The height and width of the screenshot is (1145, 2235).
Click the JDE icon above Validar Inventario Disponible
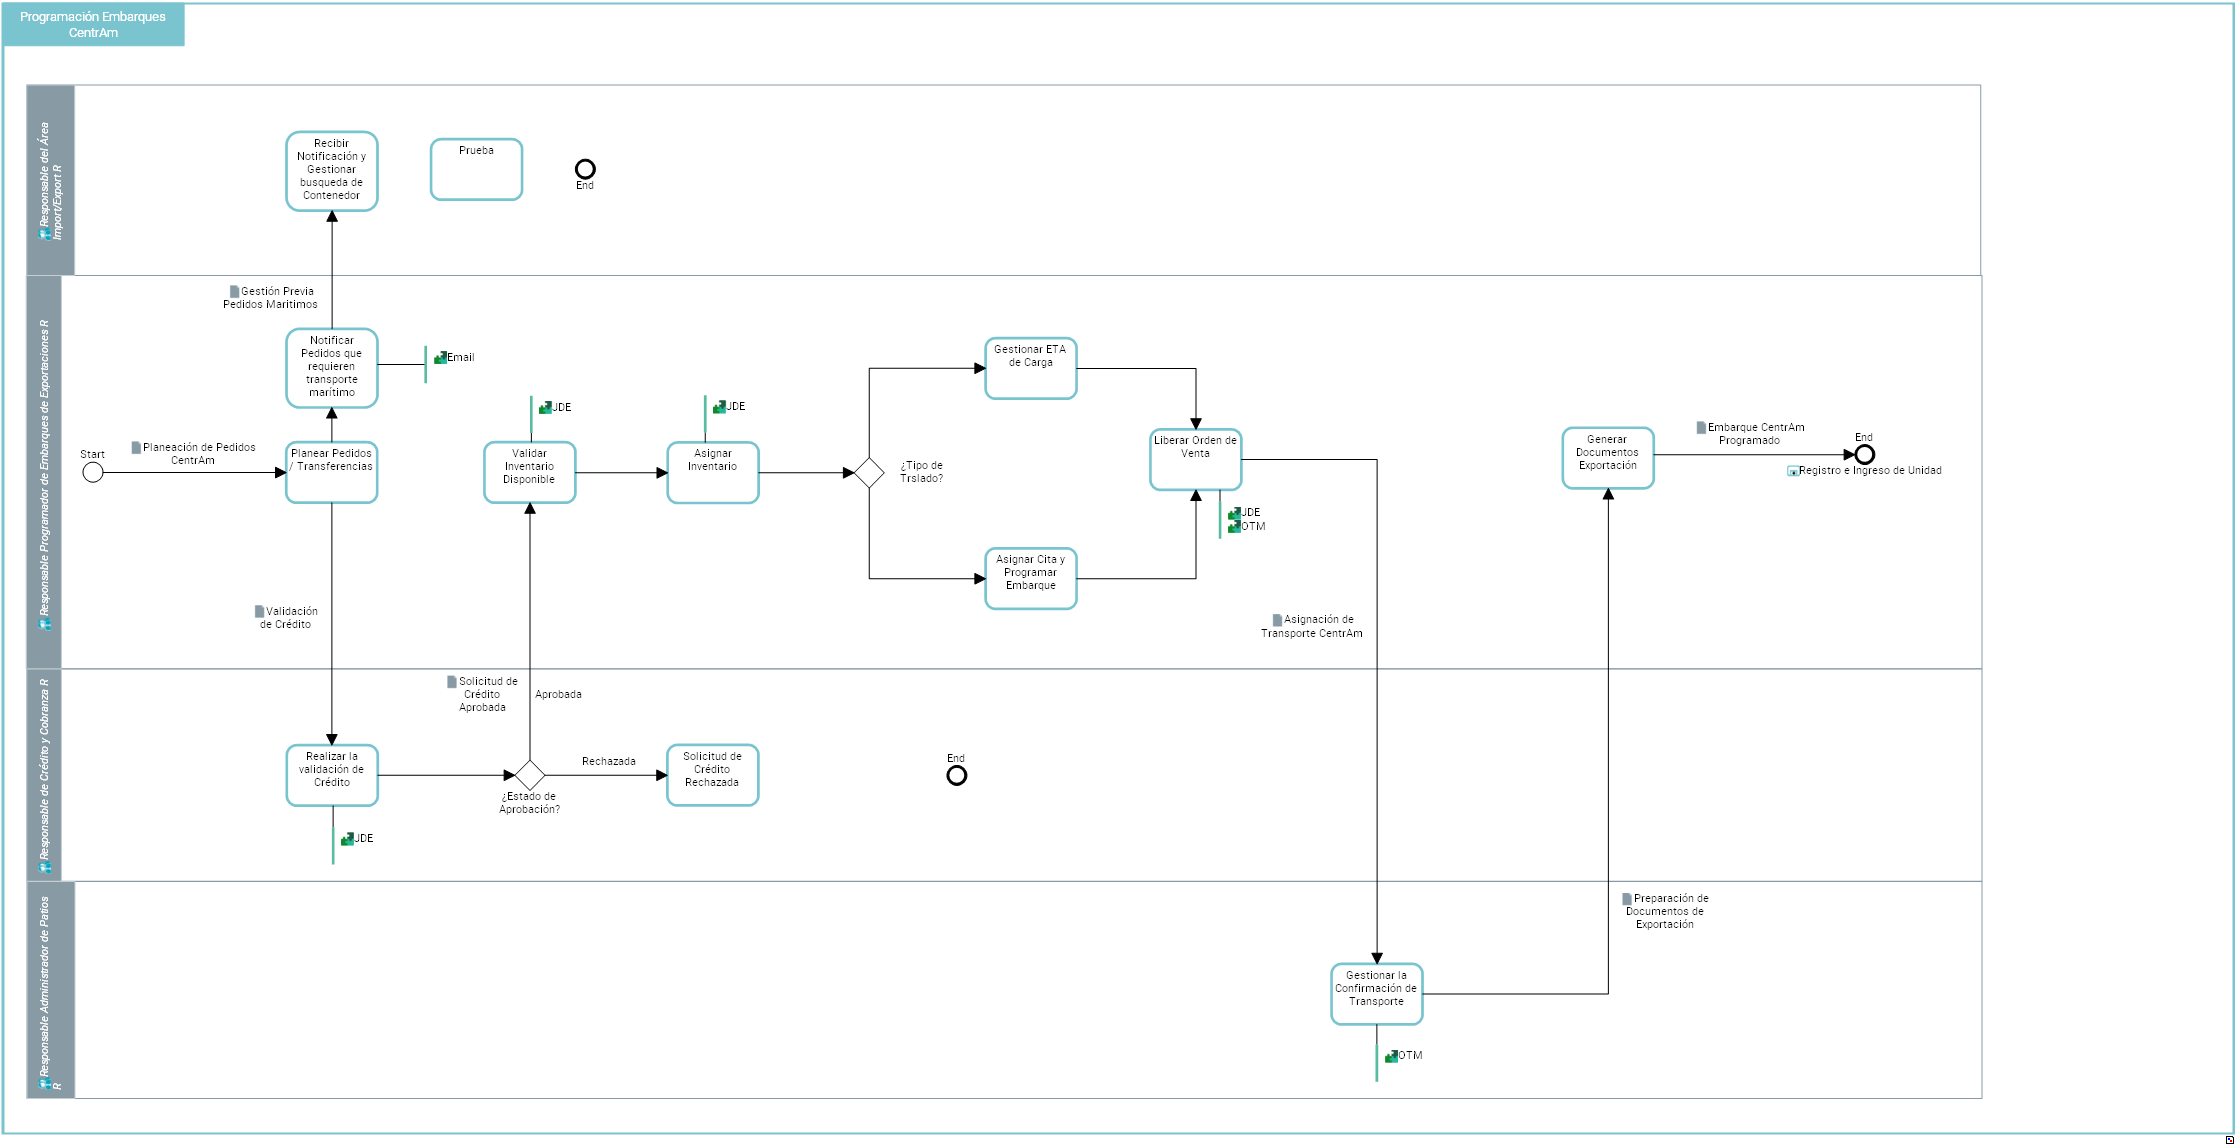point(546,407)
